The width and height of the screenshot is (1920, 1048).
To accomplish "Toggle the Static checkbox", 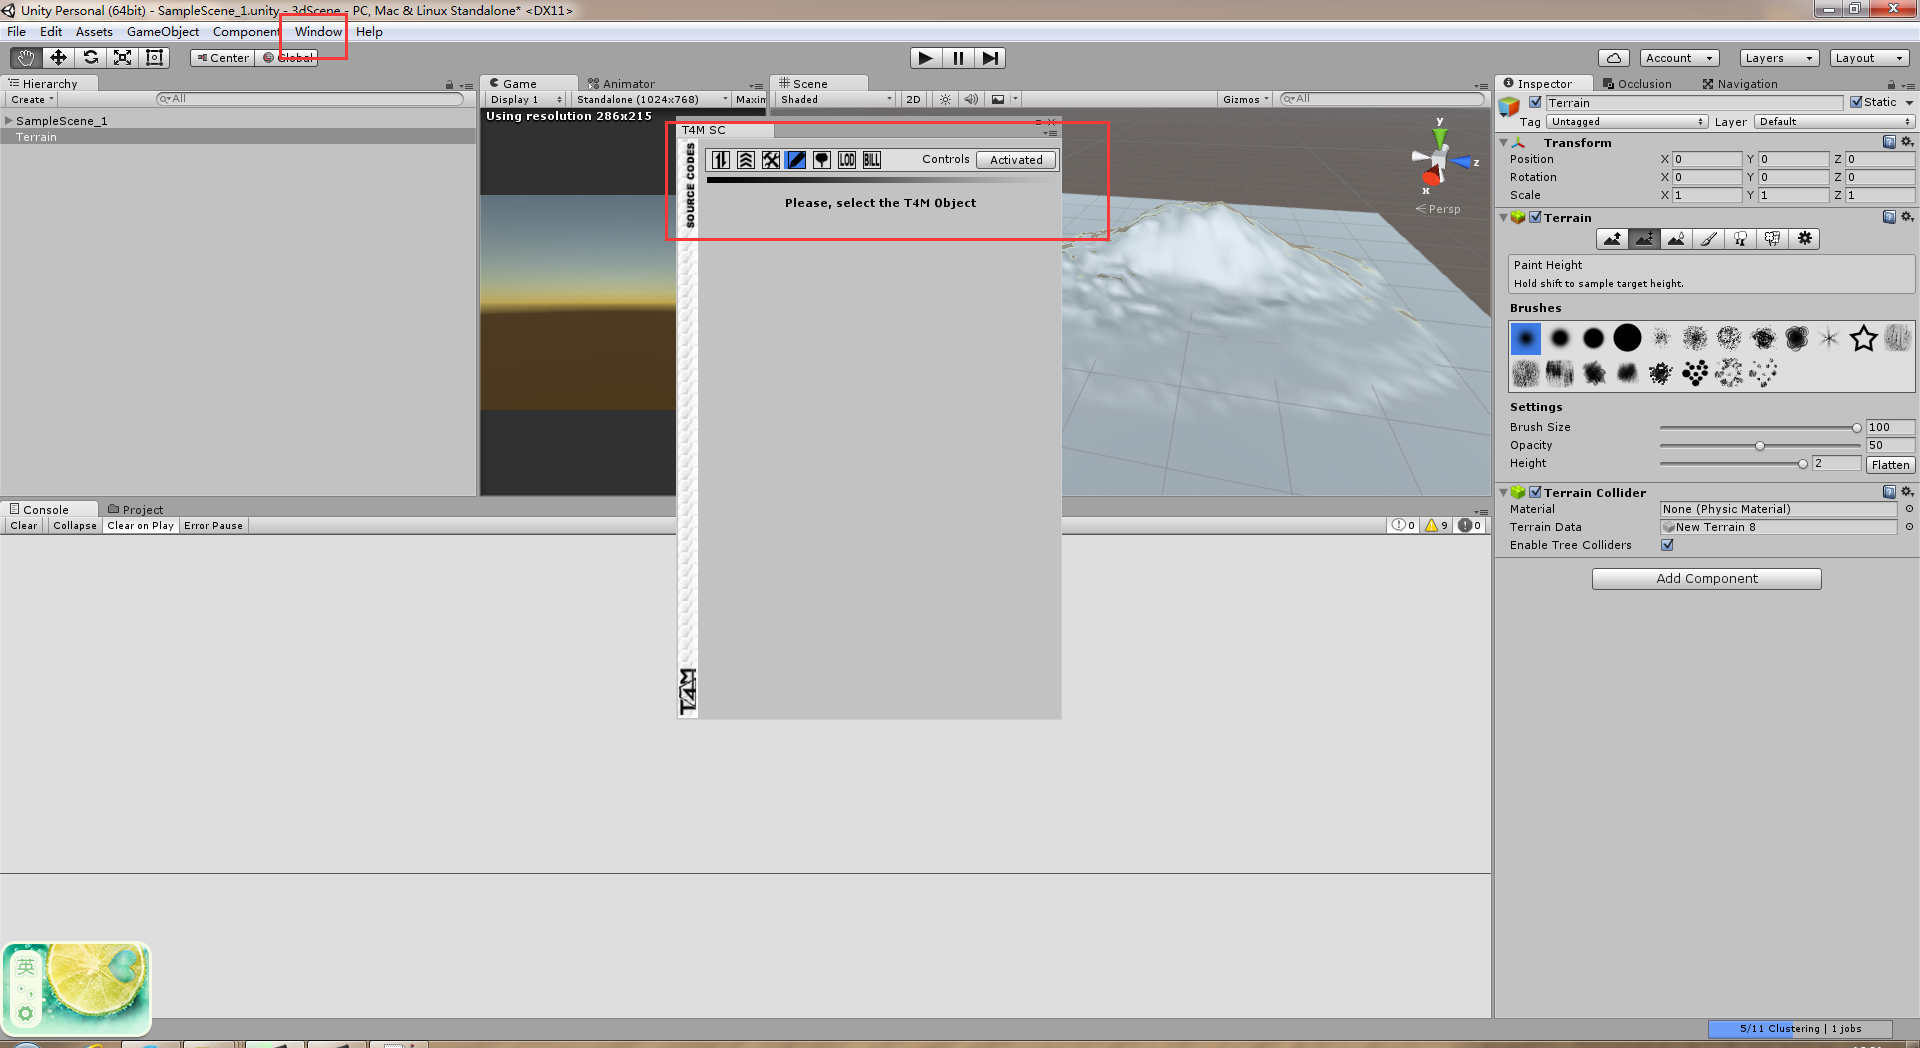I will [x=1856, y=102].
